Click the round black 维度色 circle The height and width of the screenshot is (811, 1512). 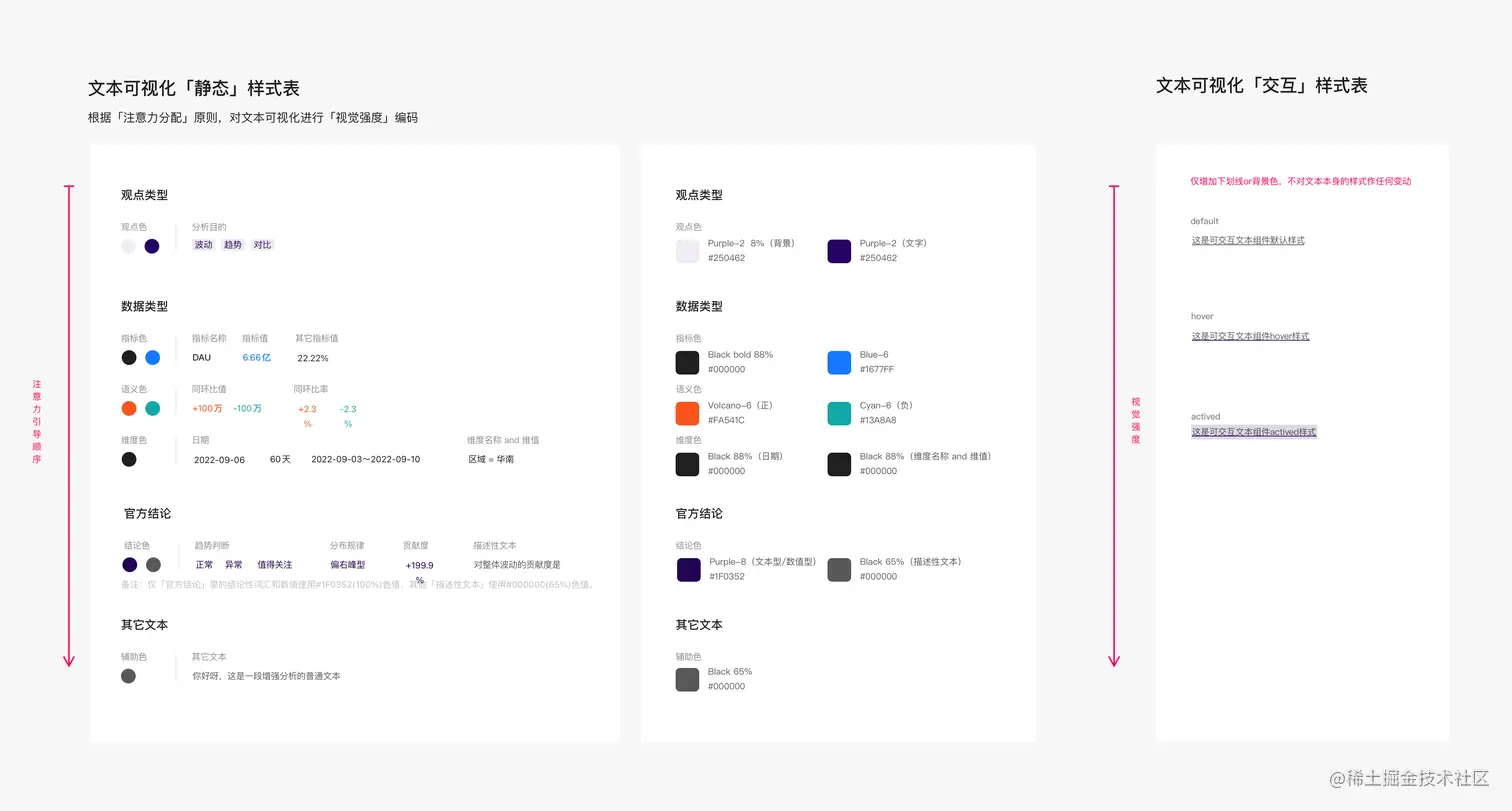pos(129,460)
